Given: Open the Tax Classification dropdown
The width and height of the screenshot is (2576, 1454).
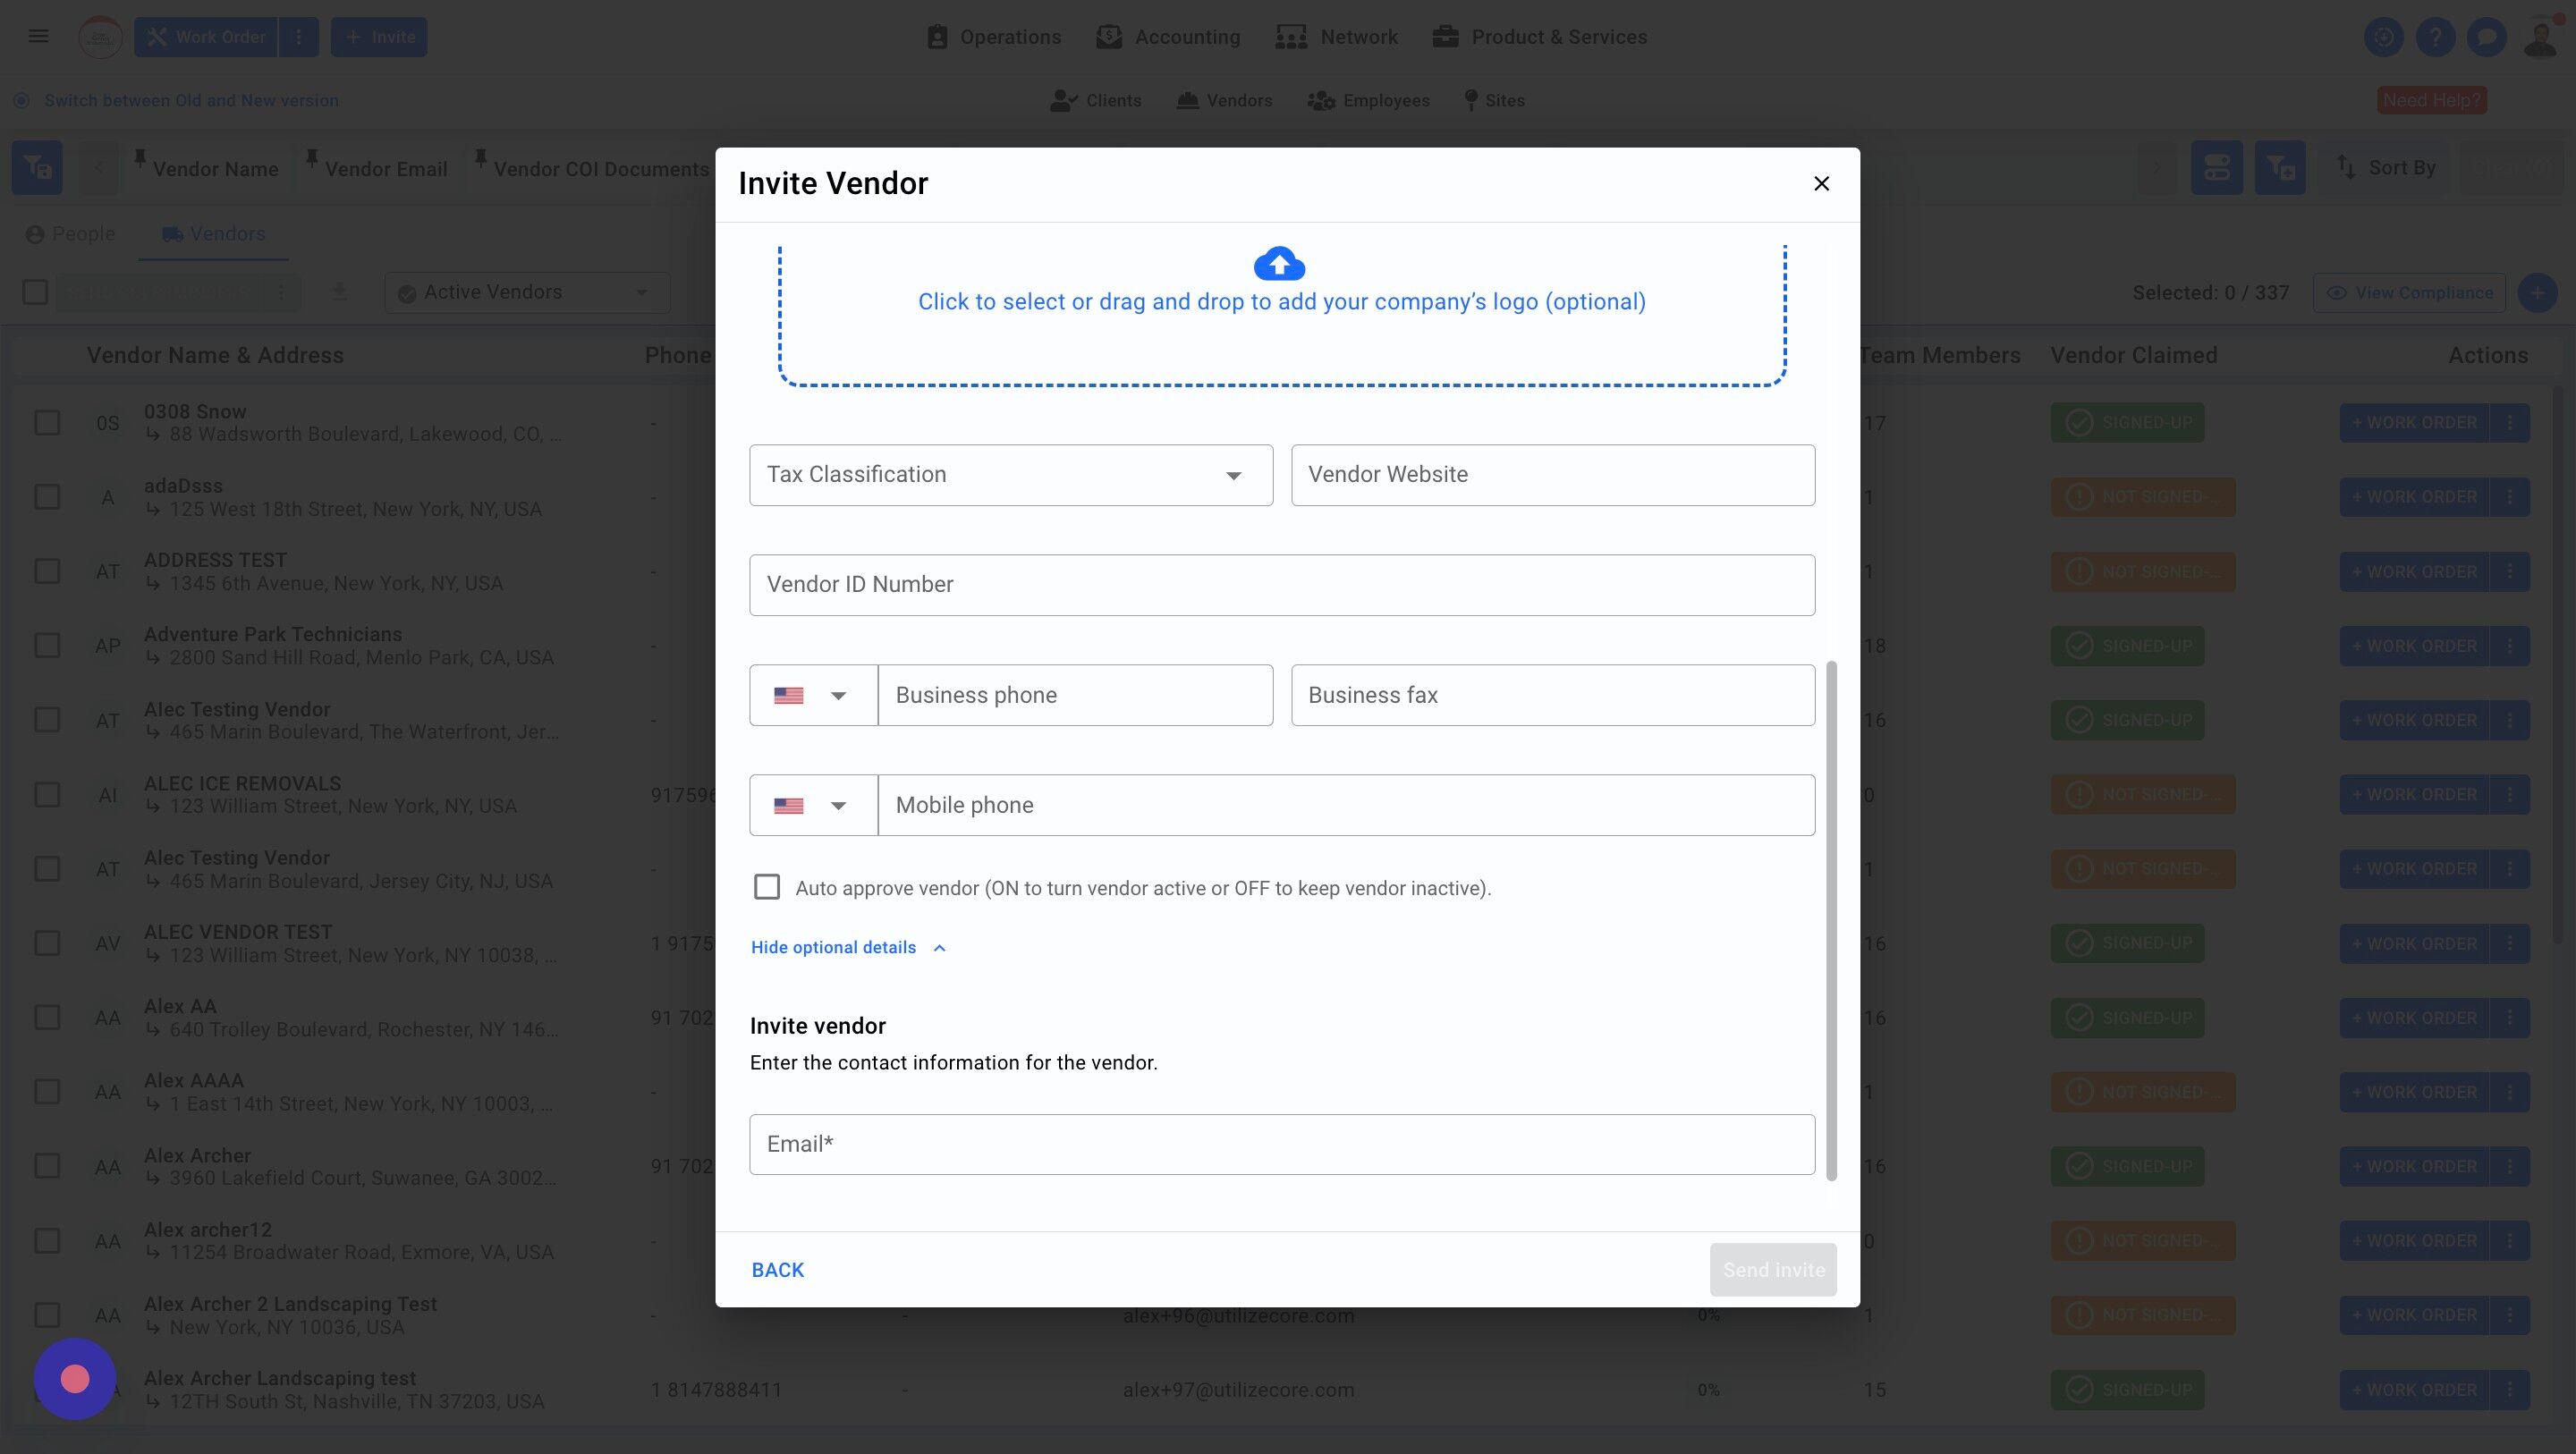Looking at the screenshot, I should tap(1010, 475).
